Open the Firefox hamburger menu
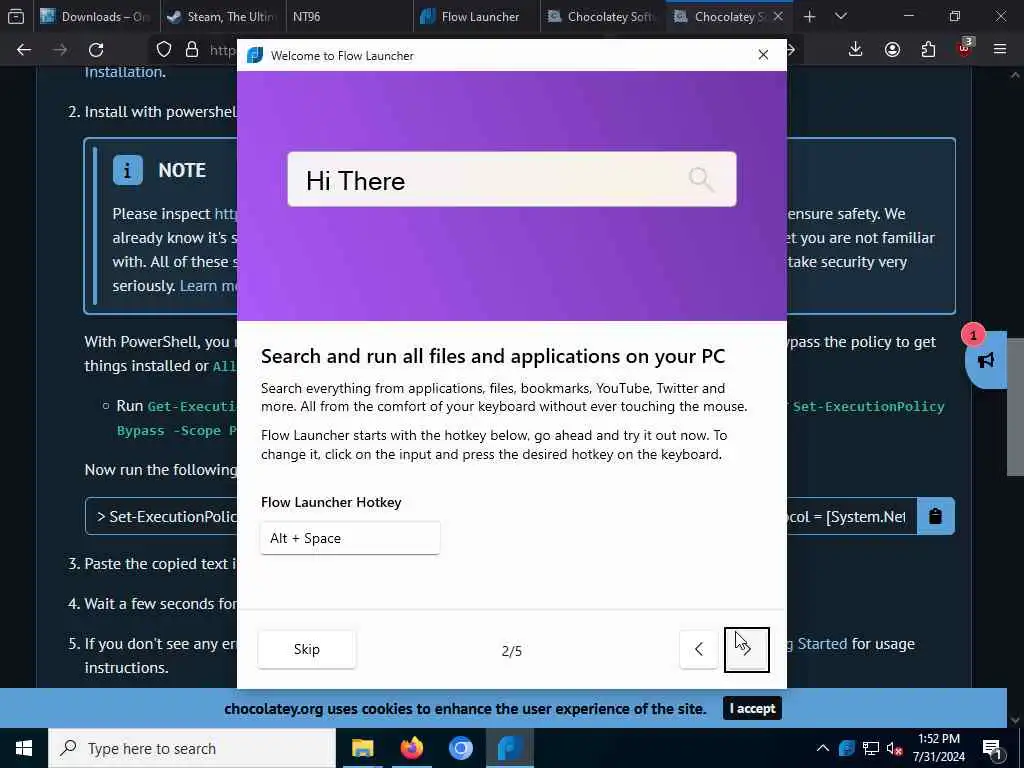1024x768 pixels. (1000, 50)
